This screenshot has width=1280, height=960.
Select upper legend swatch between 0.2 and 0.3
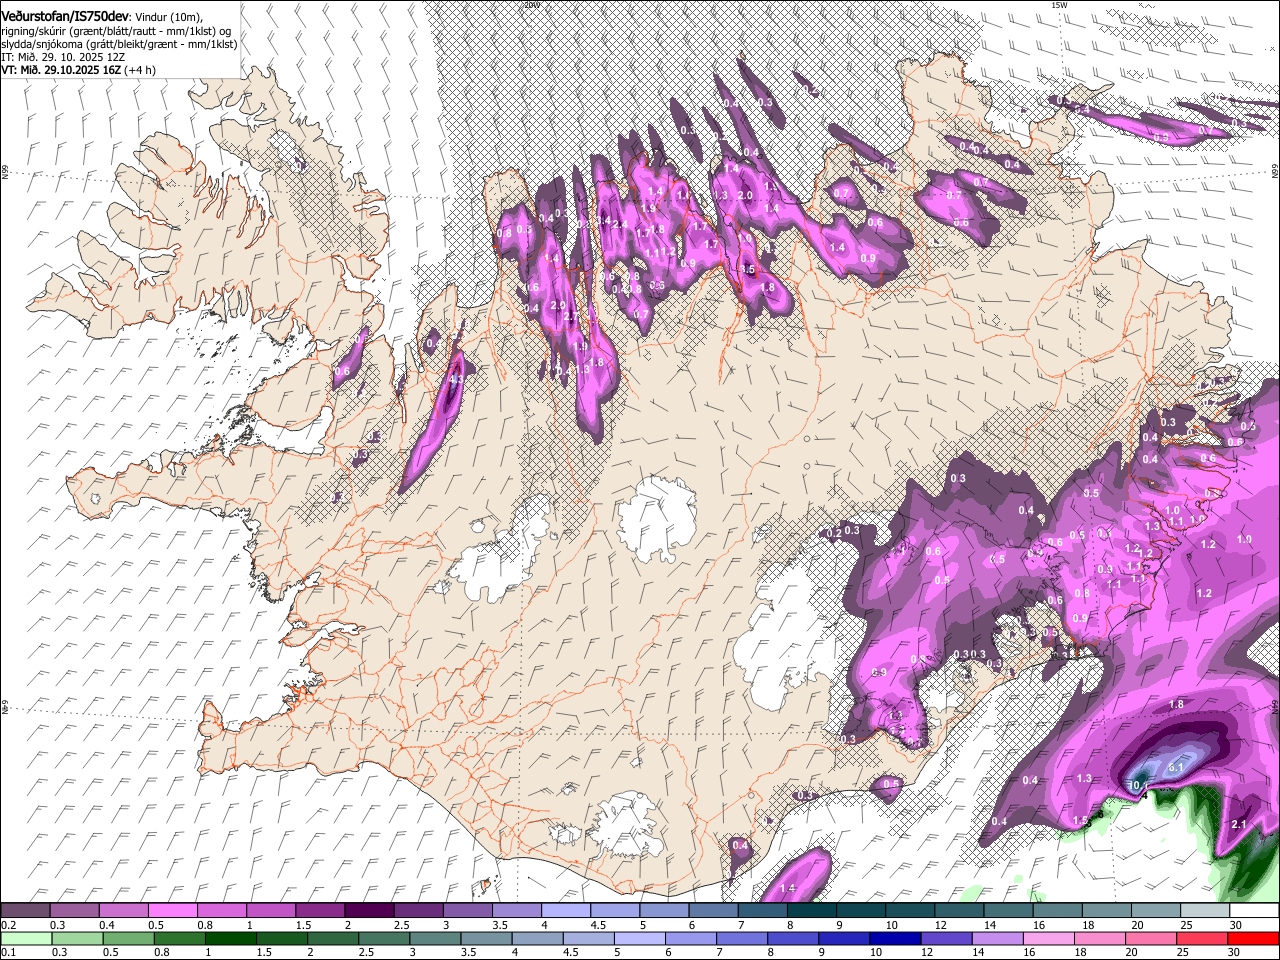pos(25,910)
